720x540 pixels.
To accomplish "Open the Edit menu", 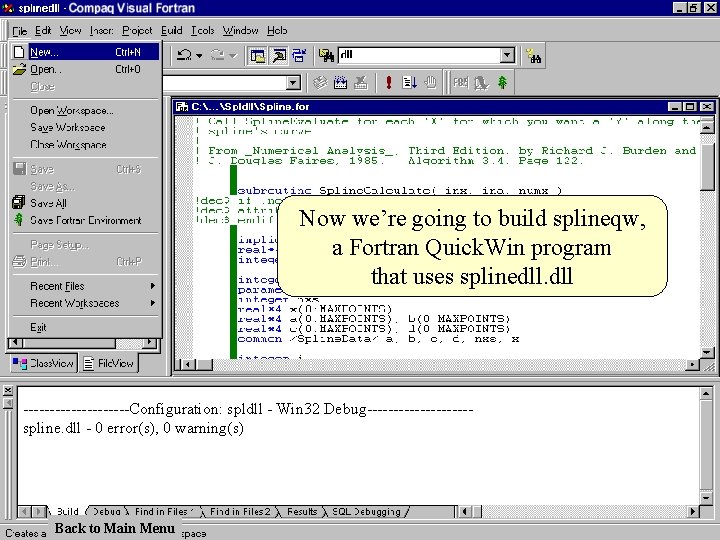I will tap(43, 31).
